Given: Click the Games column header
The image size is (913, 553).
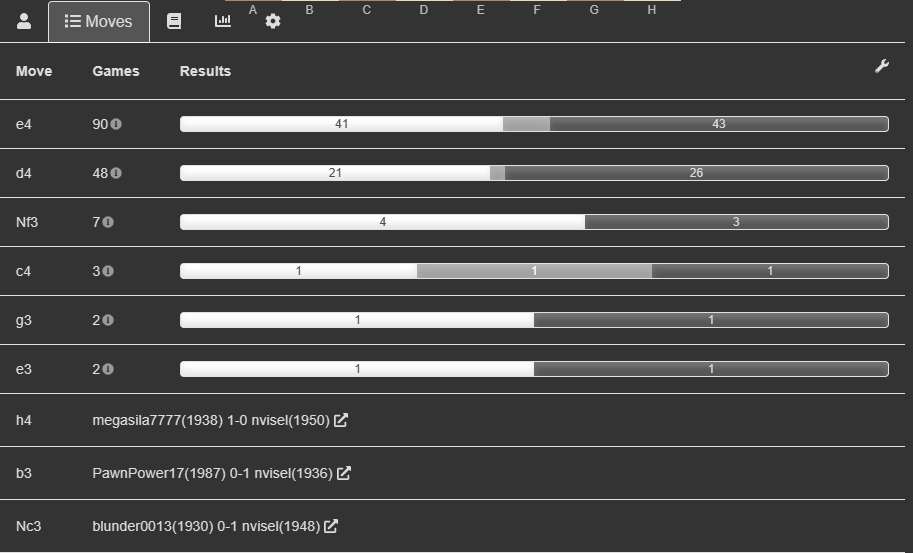Looking at the screenshot, I should [x=116, y=71].
